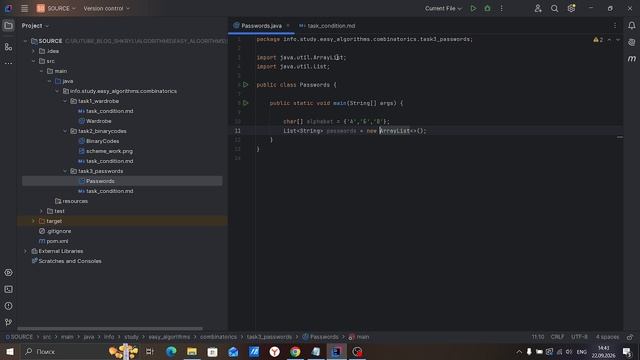The height and width of the screenshot is (360, 640).
Task: Open Project view options dropdown
Action: pyautogui.click(x=35, y=26)
